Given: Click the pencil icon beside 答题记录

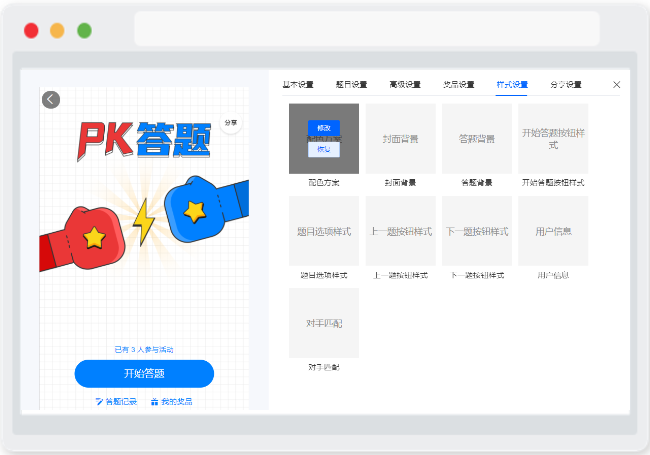Looking at the screenshot, I should tap(99, 402).
